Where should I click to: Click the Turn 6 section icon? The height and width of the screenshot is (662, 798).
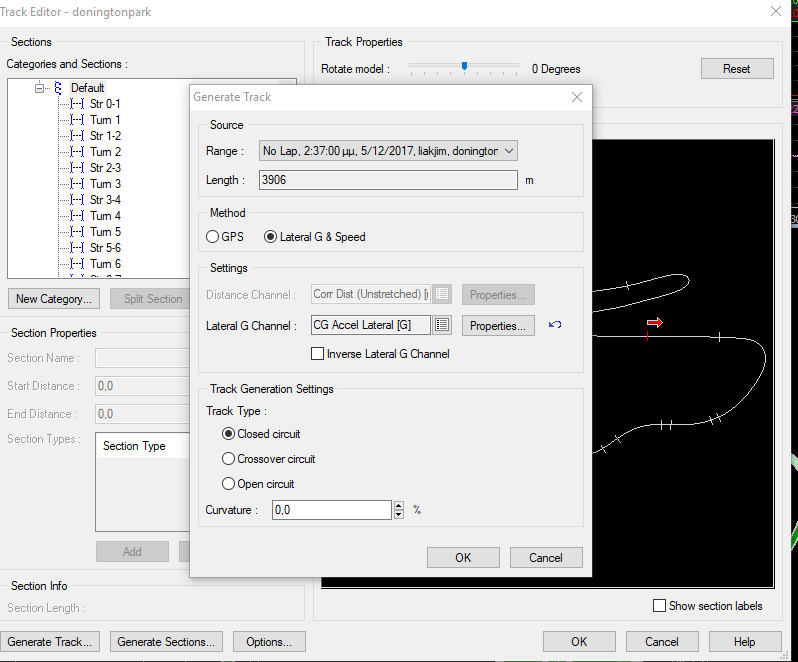click(x=77, y=264)
